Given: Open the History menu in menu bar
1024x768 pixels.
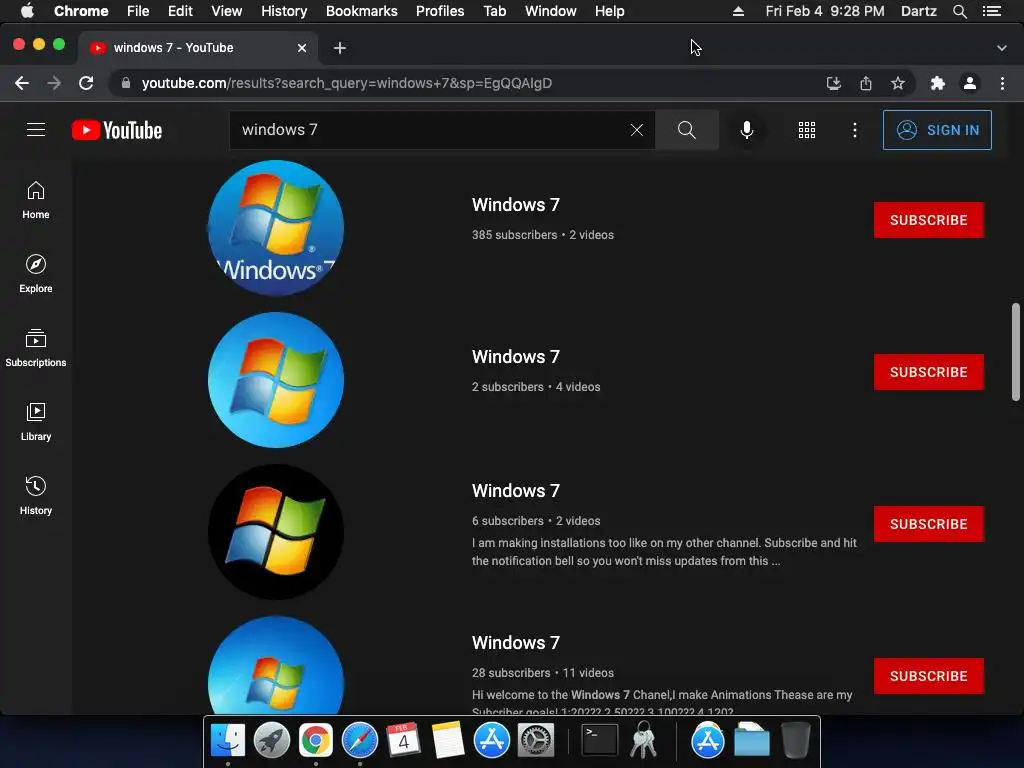Looking at the screenshot, I should click(x=284, y=11).
